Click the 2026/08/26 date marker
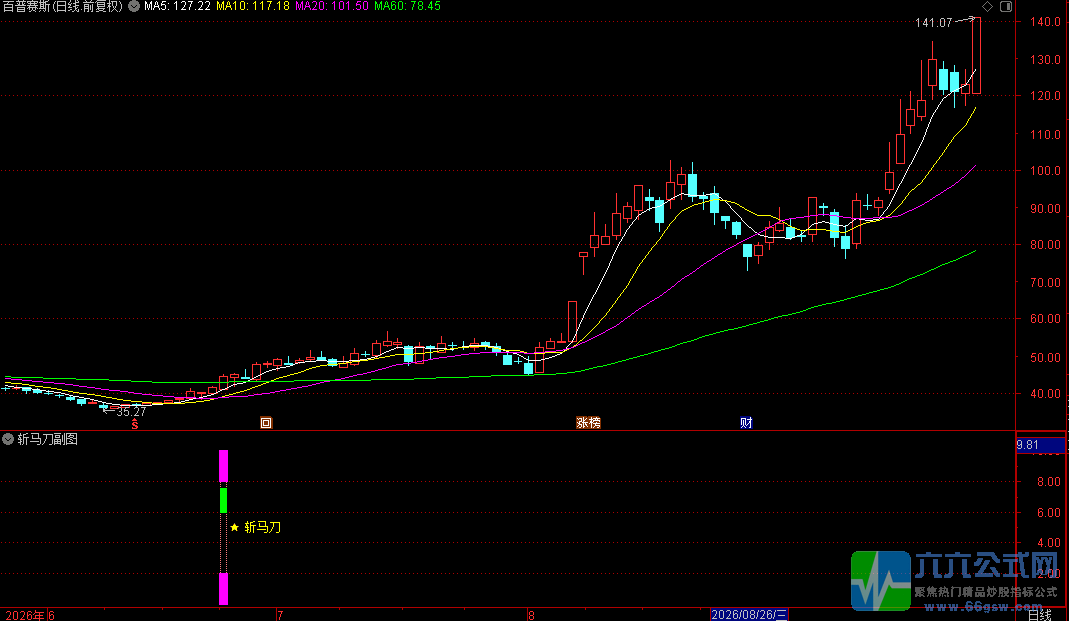Image resolution: width=1069 pixels, height=621 pixels. pyautogui.click(x=749, y=615)
